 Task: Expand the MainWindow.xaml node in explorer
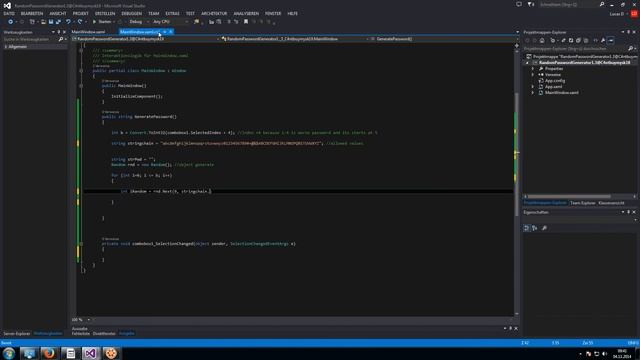[x=533, y=93]
